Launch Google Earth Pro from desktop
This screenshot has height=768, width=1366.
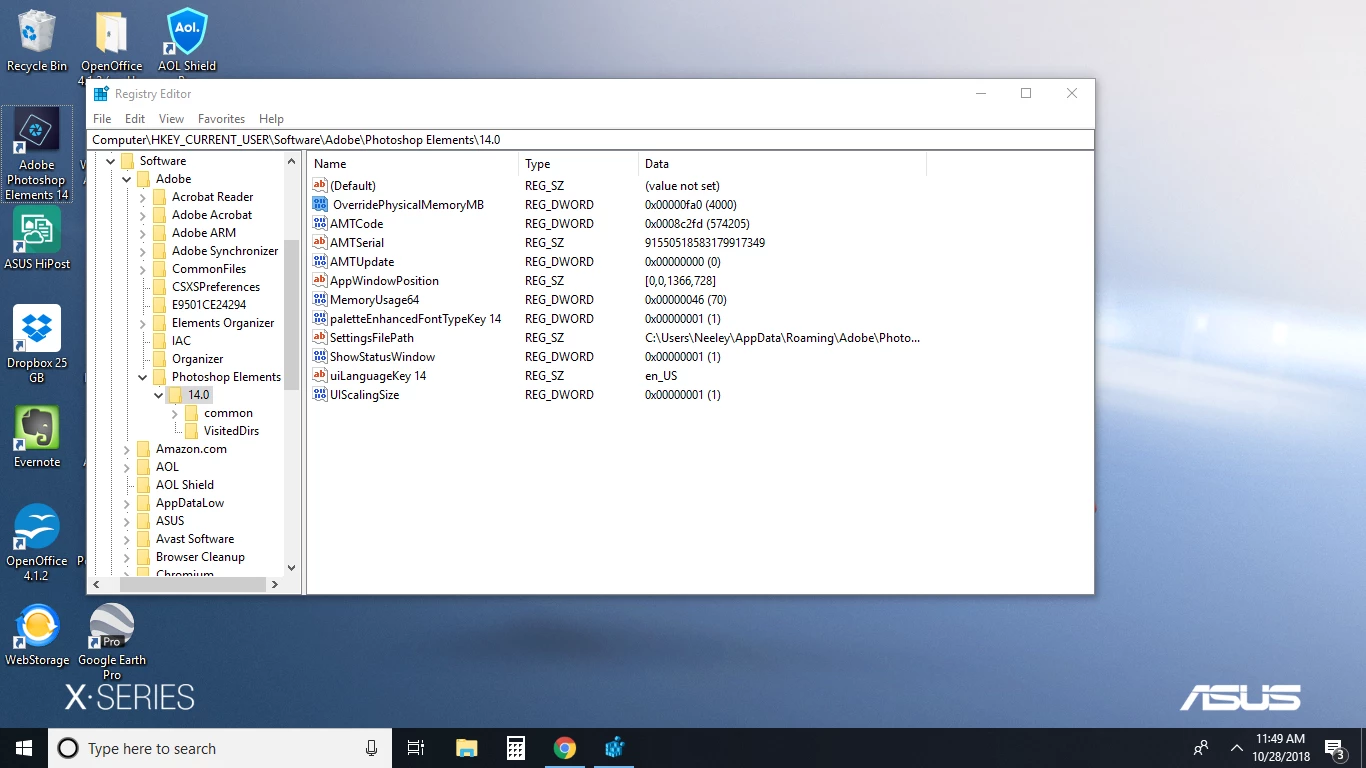112,642
